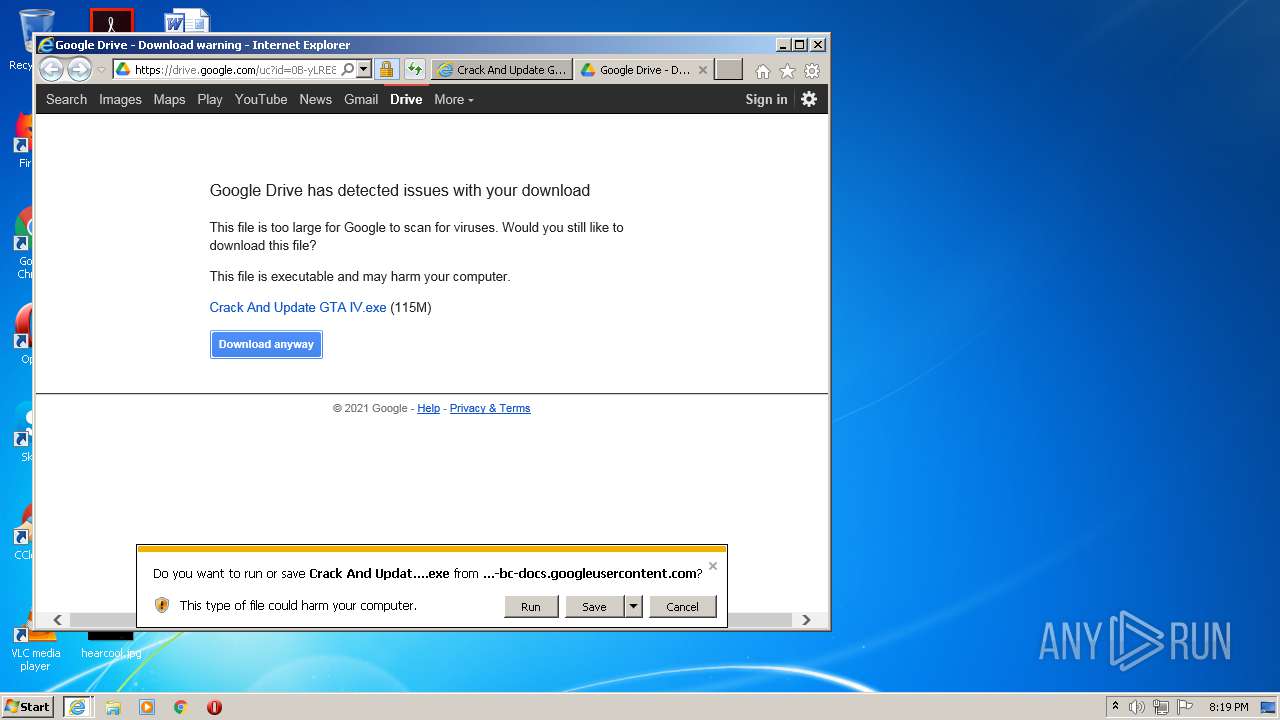Open the Favorites star
The image size is (1280, 720).
pos(787,71)
